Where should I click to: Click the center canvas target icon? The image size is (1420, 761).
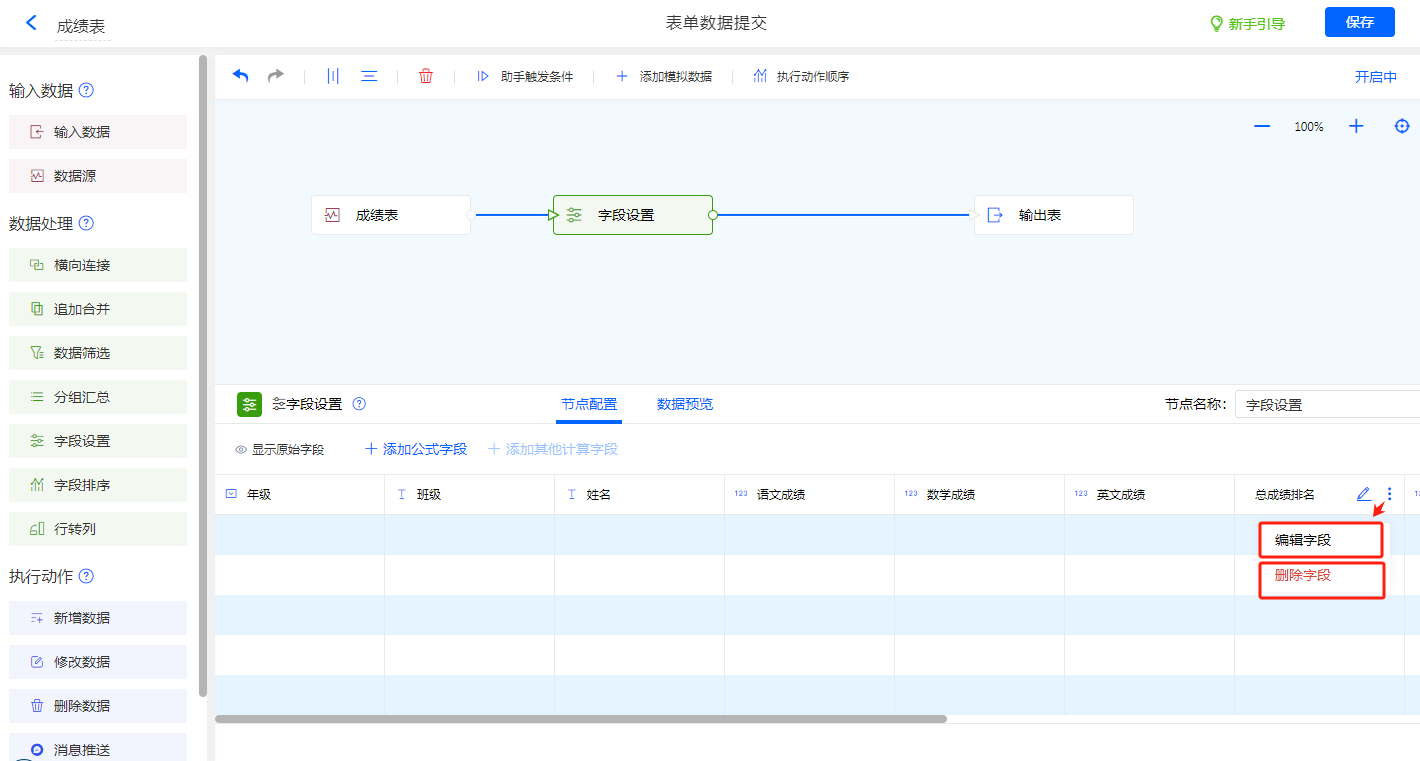pyautogui.click(x=1402, y=126)
